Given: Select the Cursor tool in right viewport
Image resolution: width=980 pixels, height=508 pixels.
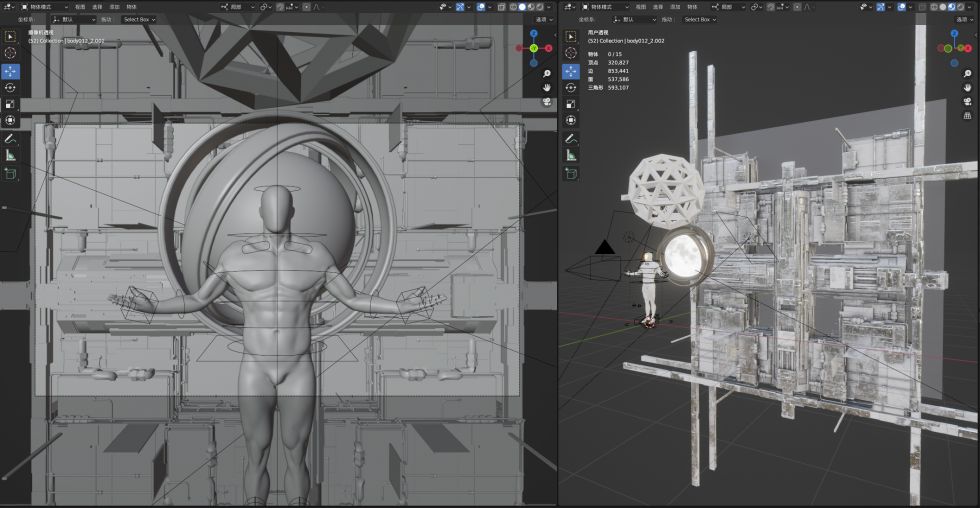Looking at the screenshot, I should click(571, 52).
